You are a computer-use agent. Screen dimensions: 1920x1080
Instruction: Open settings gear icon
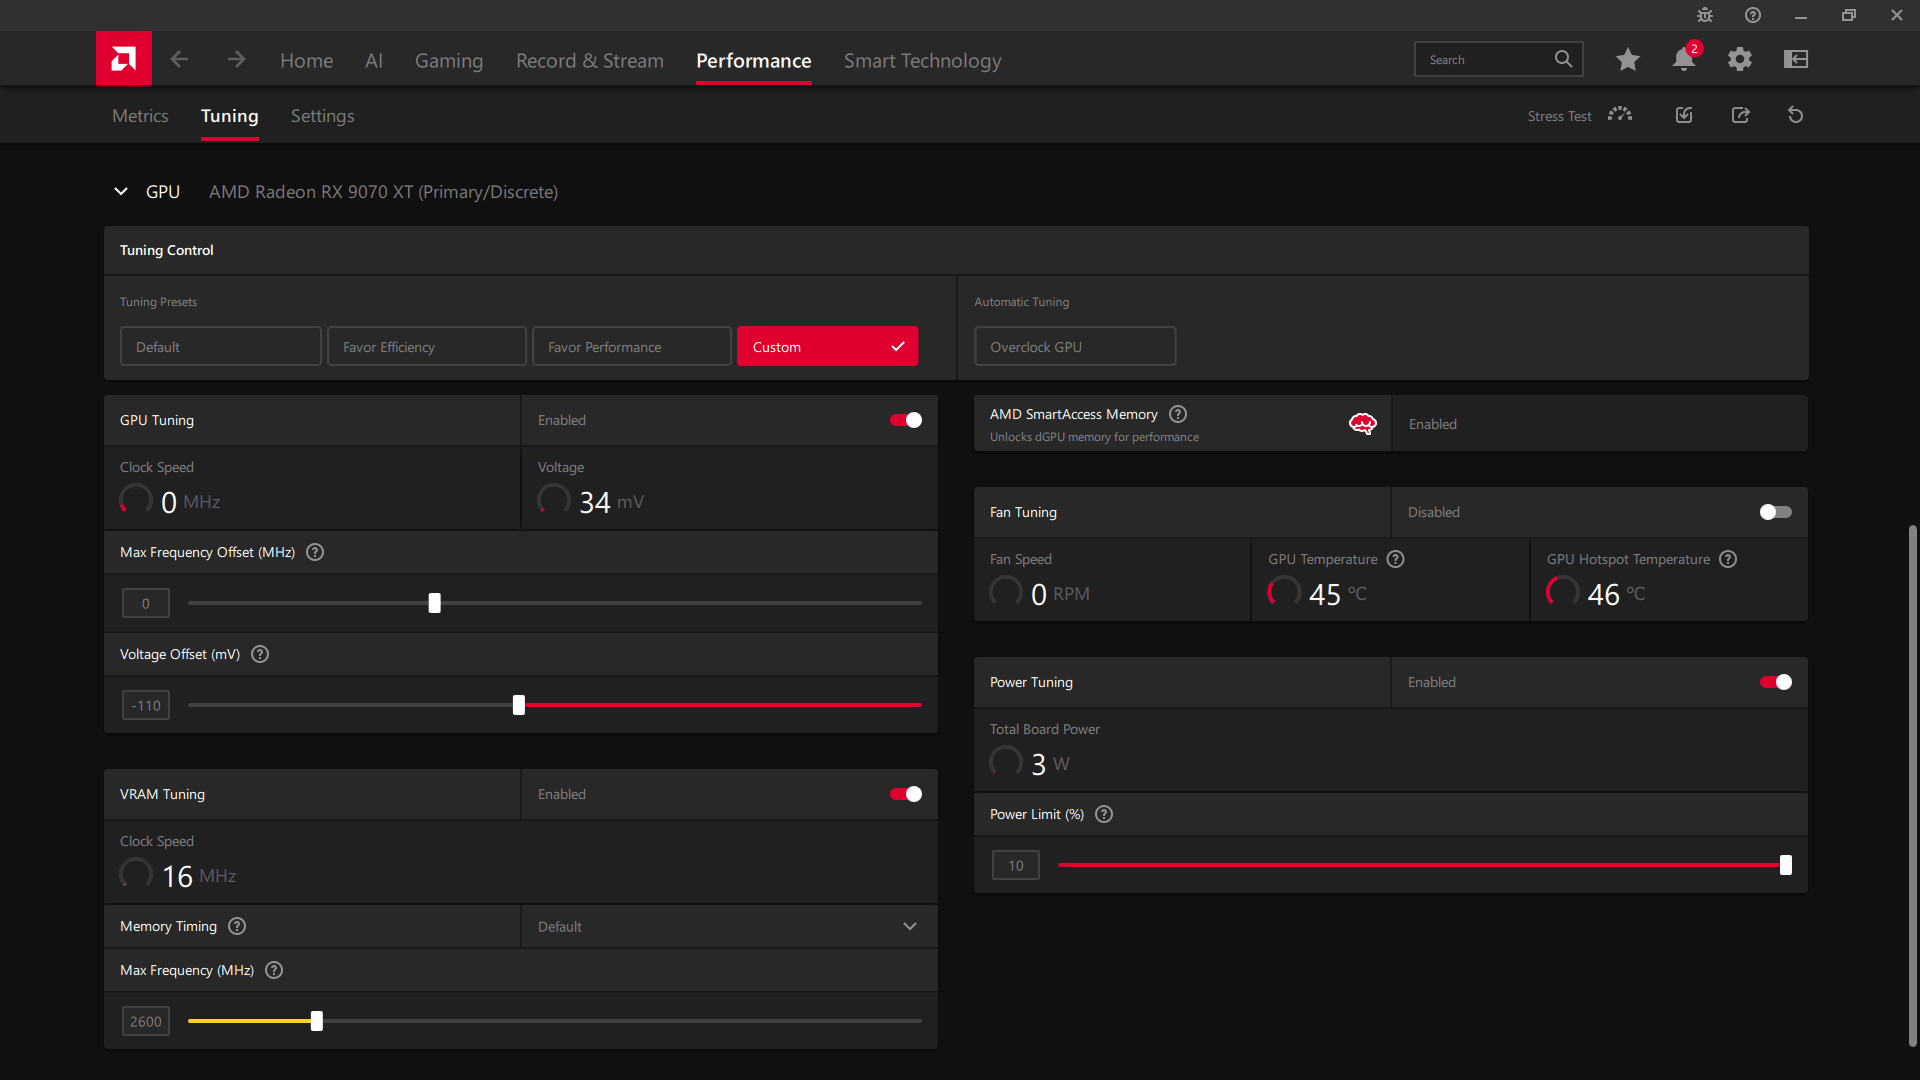tap(1740, 60)
